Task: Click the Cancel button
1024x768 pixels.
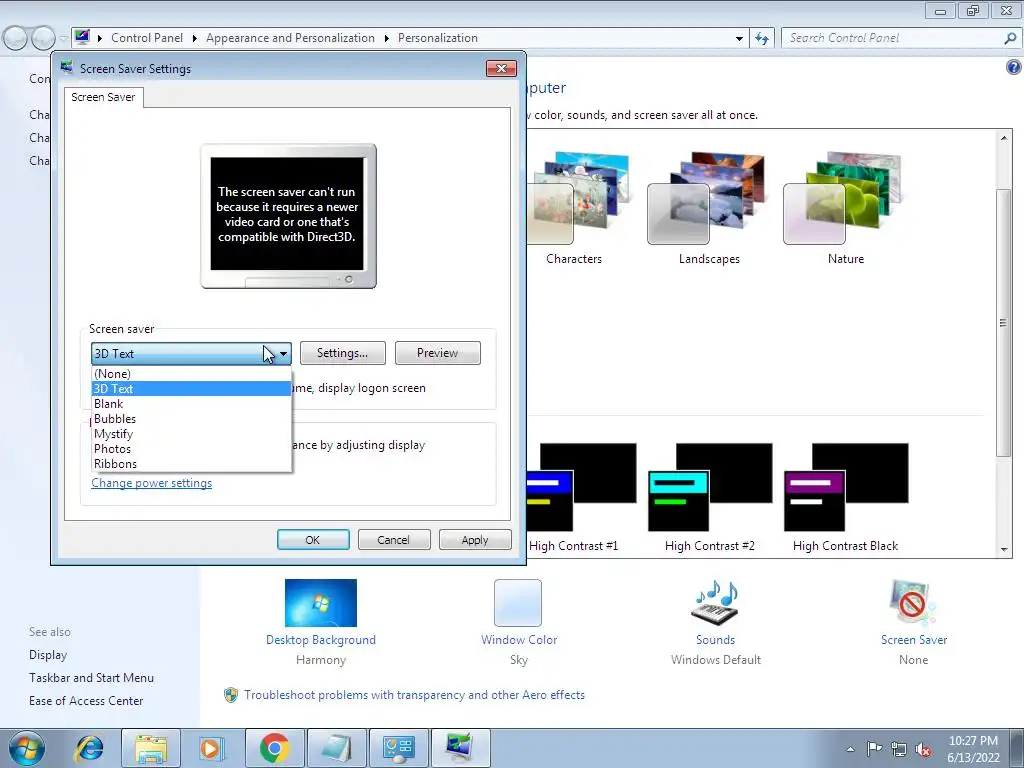Action: click(394, 540)
